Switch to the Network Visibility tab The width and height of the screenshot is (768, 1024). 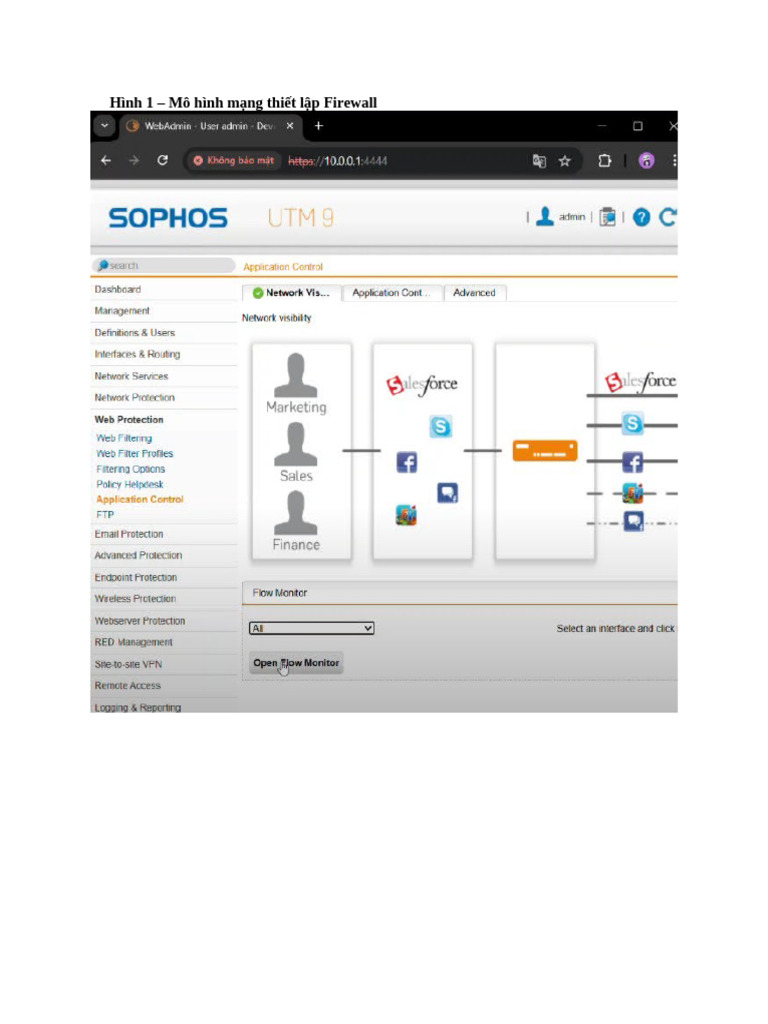pyautogui.click(x=292, y=293)
